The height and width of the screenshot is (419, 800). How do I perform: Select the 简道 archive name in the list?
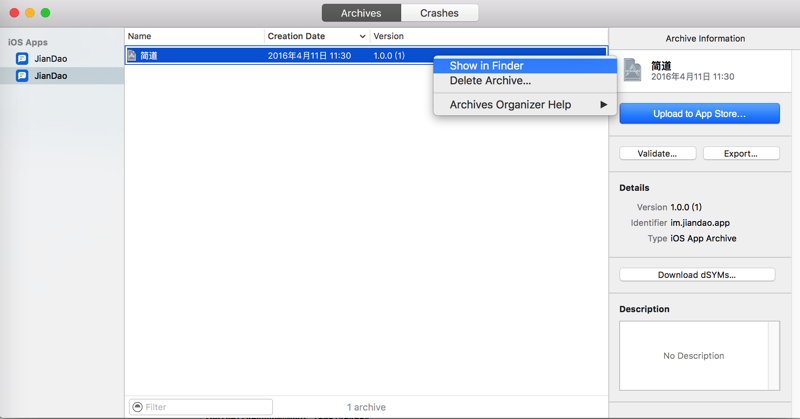click(148, 56)
